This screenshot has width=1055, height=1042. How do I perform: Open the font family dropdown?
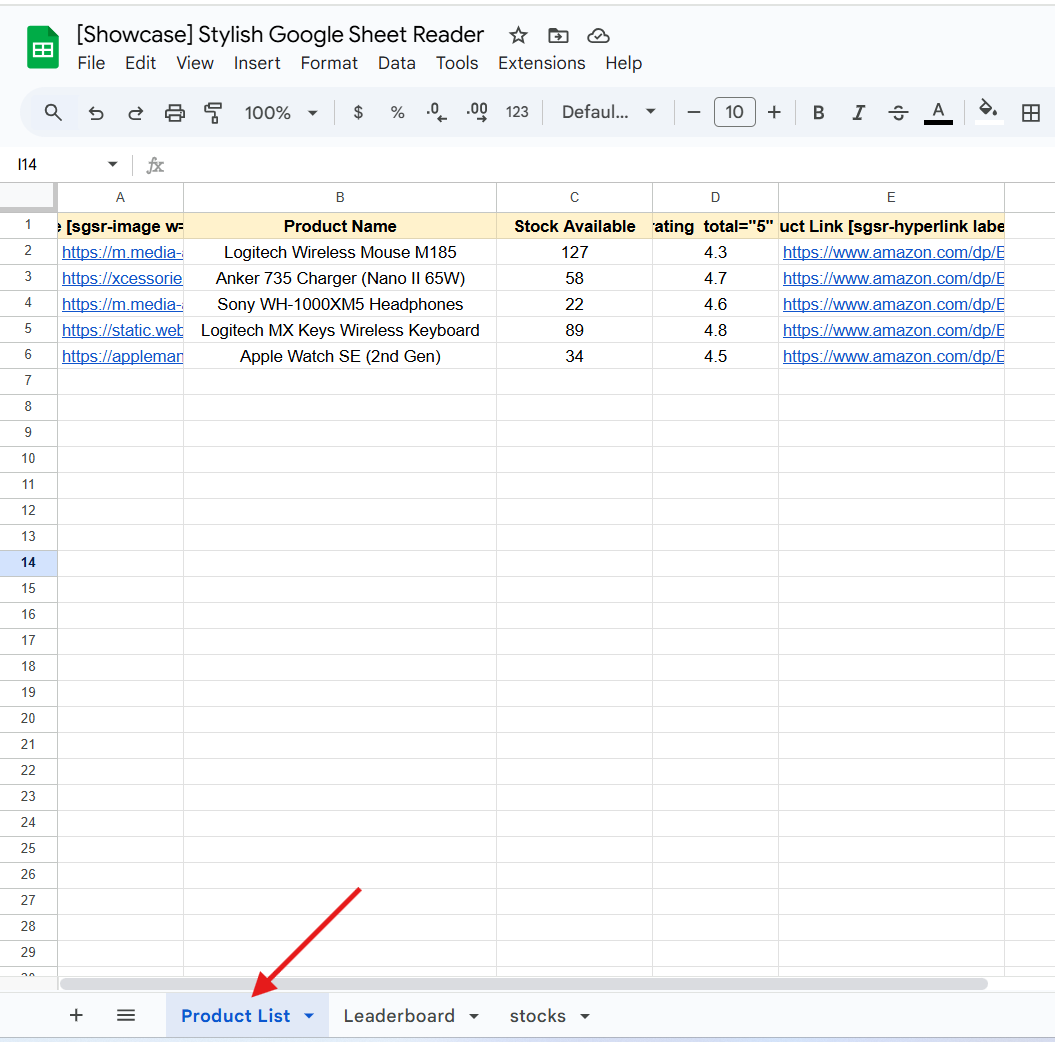pos(608,112)
